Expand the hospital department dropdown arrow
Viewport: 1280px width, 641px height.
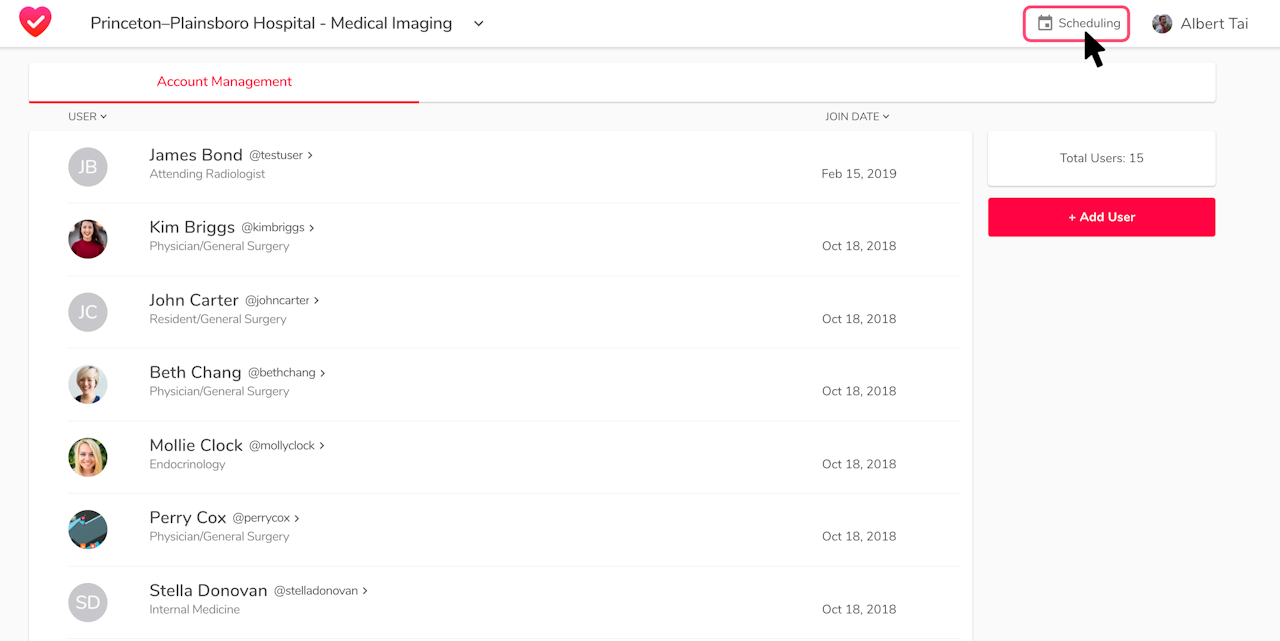point(479,24)
